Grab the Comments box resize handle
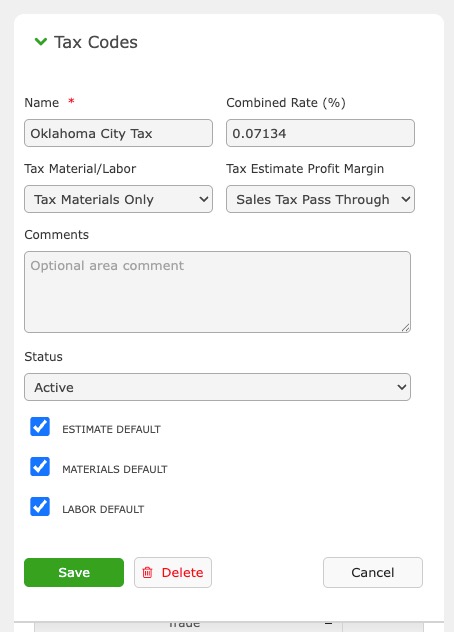Image resolution: width=454 pixels, height=632 pixels. (406, 328)
